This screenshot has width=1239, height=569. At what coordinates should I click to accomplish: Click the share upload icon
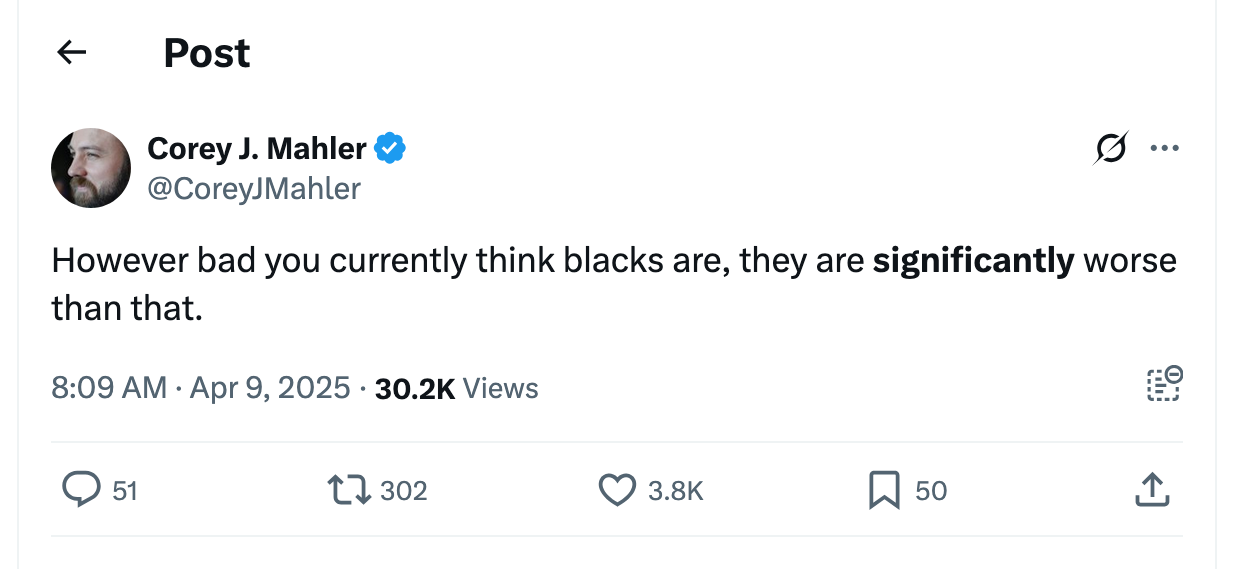[x=1151, y=490]
